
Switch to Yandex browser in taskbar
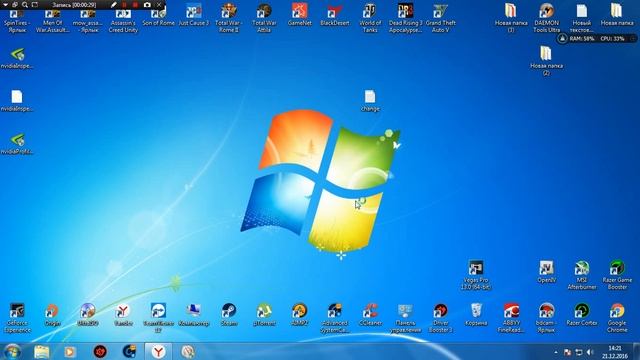[158, 351]
